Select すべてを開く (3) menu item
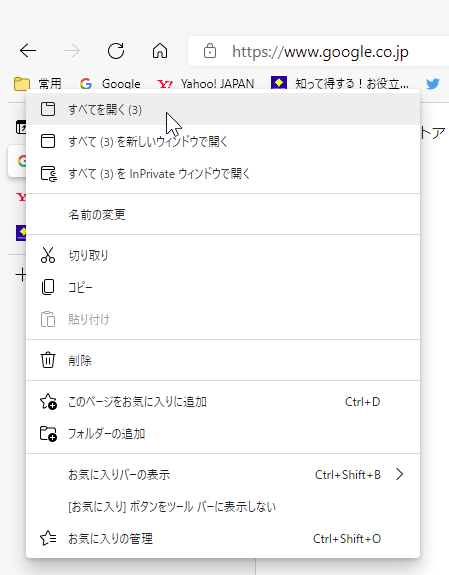 coord(223,109)
